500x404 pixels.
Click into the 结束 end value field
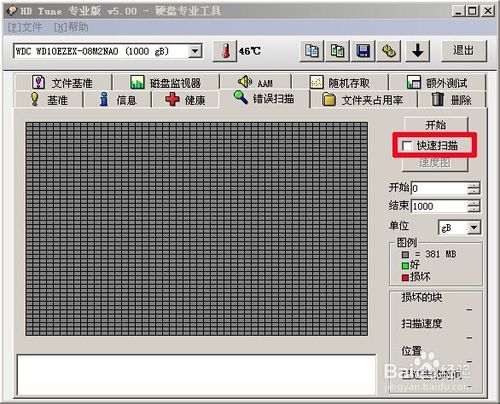click(x=439, y=206)
